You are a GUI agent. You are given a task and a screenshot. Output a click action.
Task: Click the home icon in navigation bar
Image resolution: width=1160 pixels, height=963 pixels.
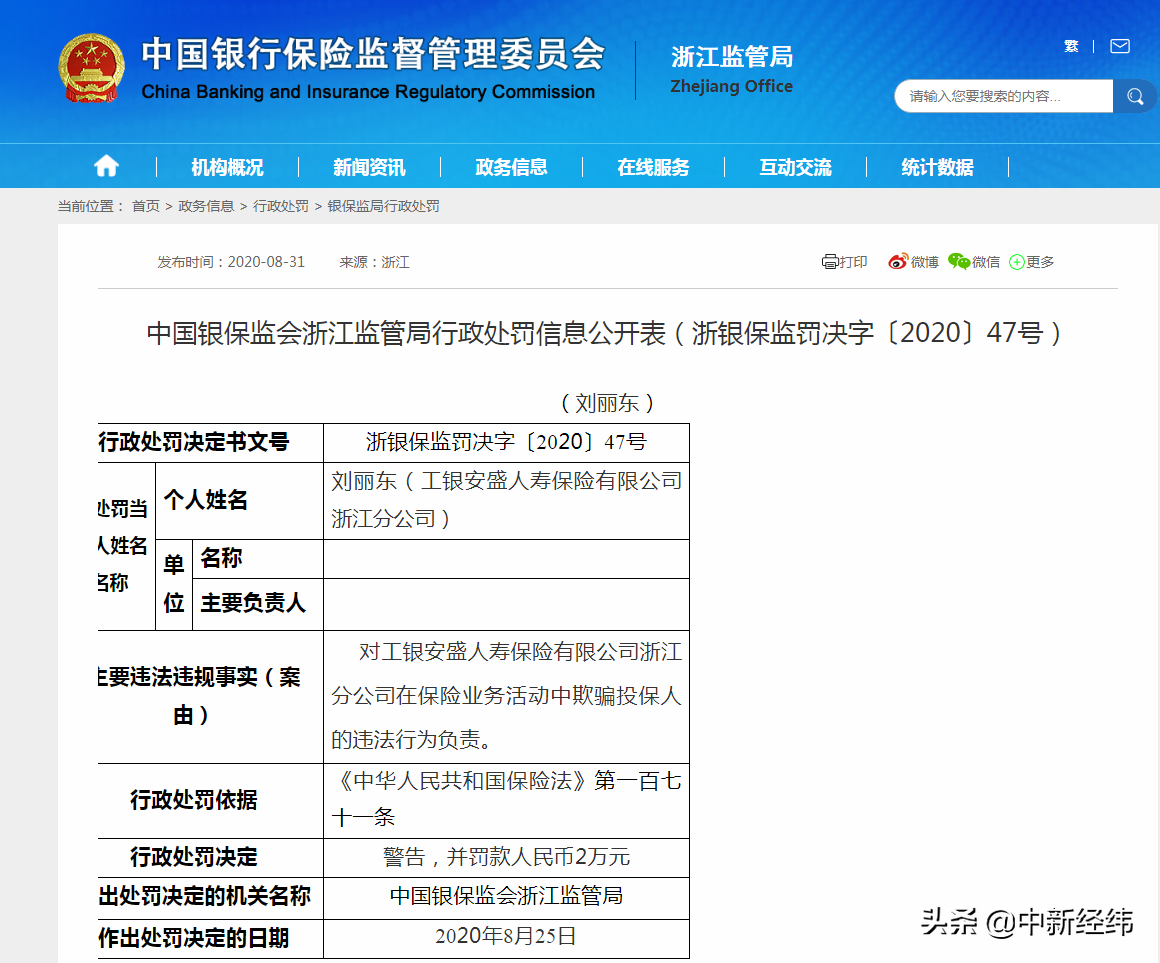pos(106,166)
